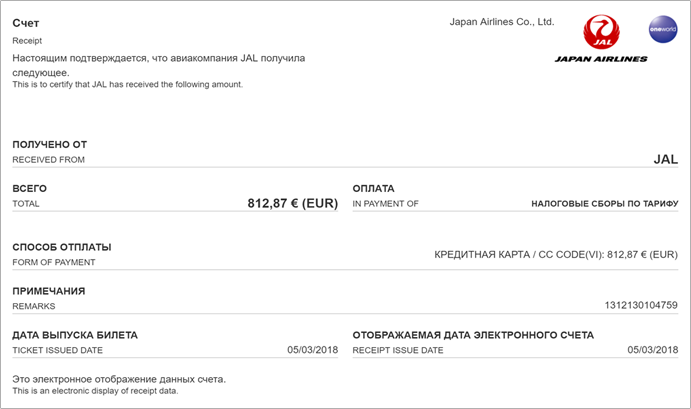Click the ticket issued date 05/03/2018
Viewport: 691px width, 409px height.
coord(312,350)
